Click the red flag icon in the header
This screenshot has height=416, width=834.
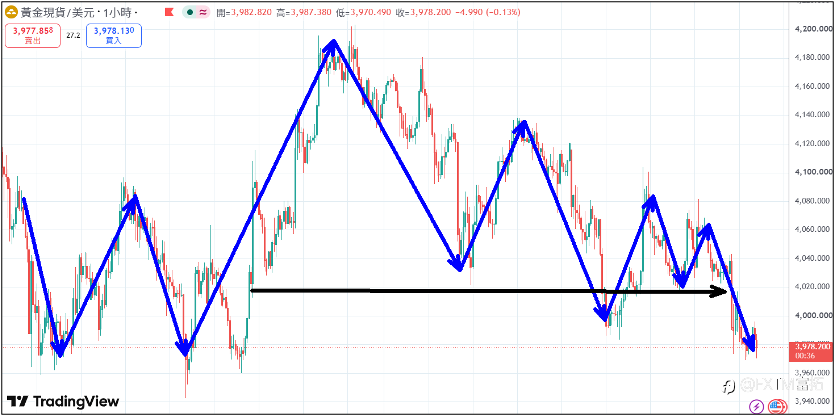point(169,12)
